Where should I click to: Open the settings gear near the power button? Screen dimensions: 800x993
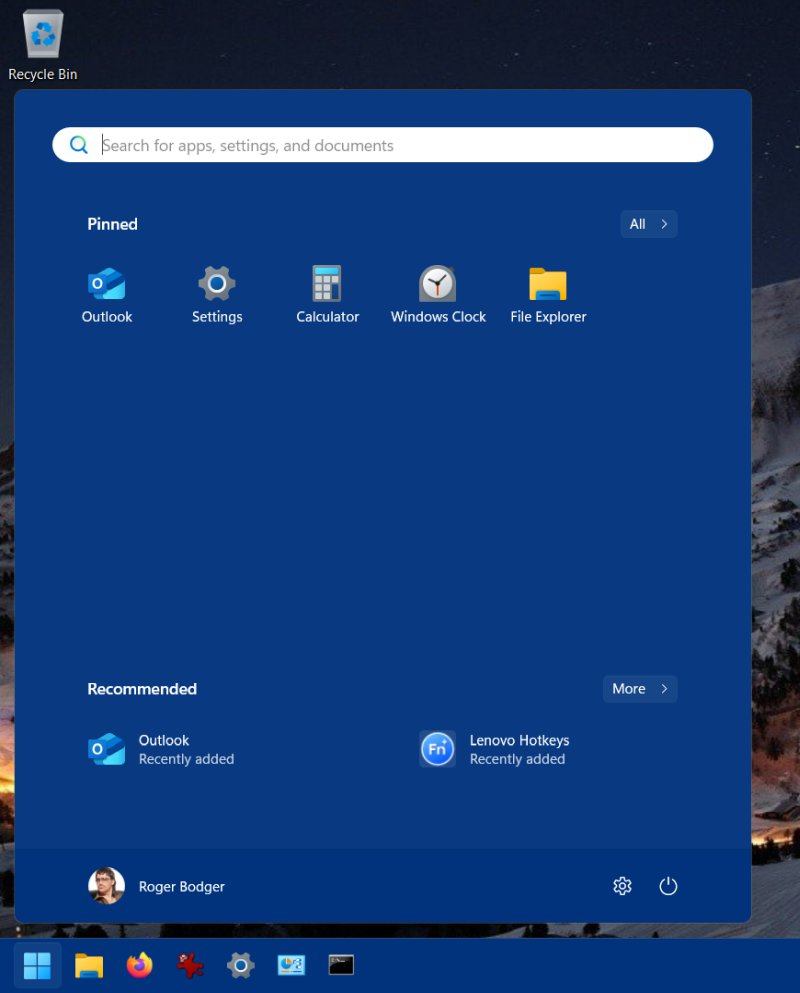pos(622,886)
